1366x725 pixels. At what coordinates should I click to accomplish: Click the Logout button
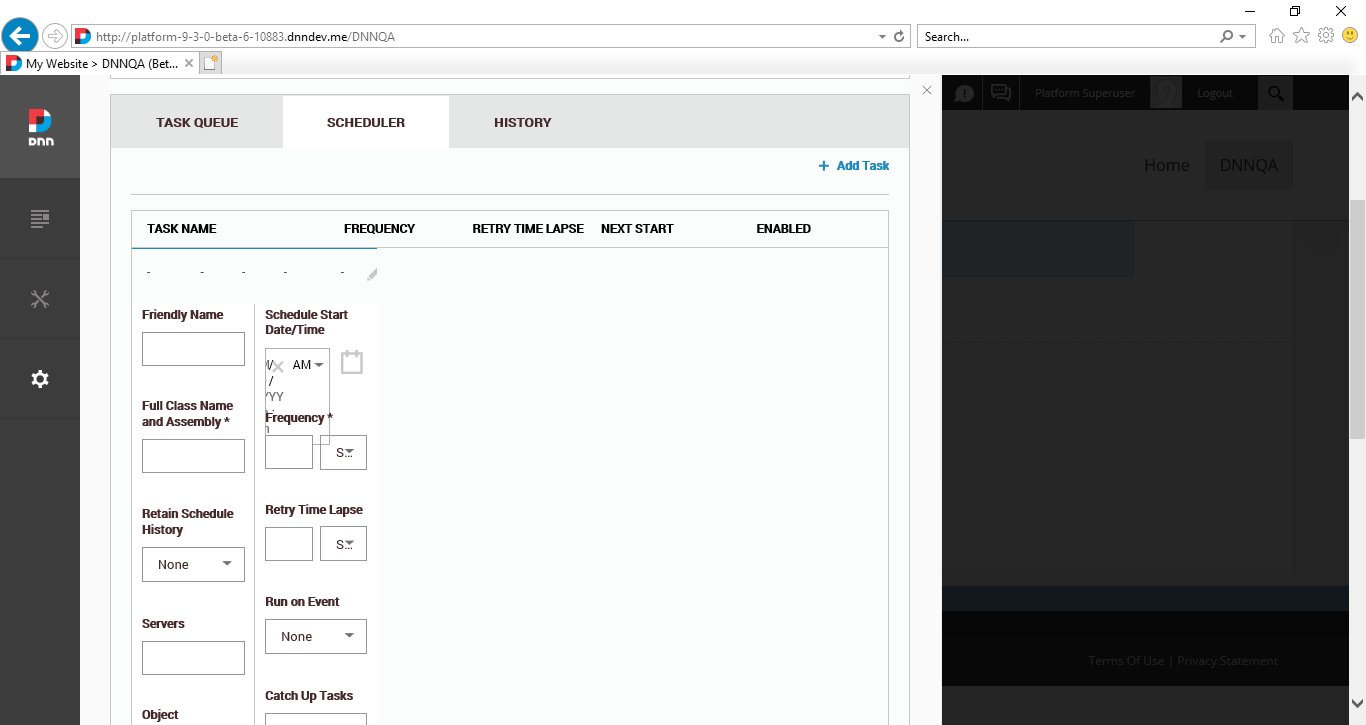pyautogui.click(x=1214, y=91)
